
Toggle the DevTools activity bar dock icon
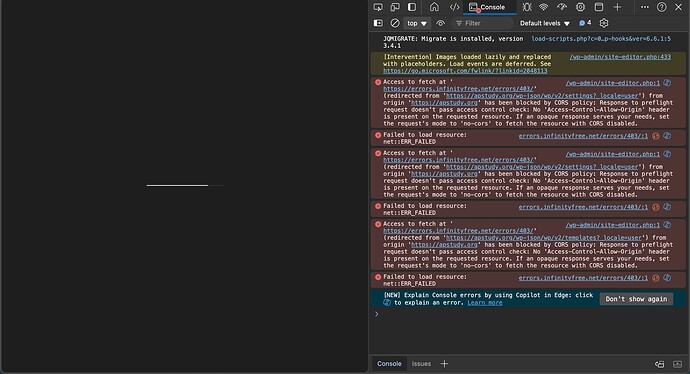tap(412, 7)
